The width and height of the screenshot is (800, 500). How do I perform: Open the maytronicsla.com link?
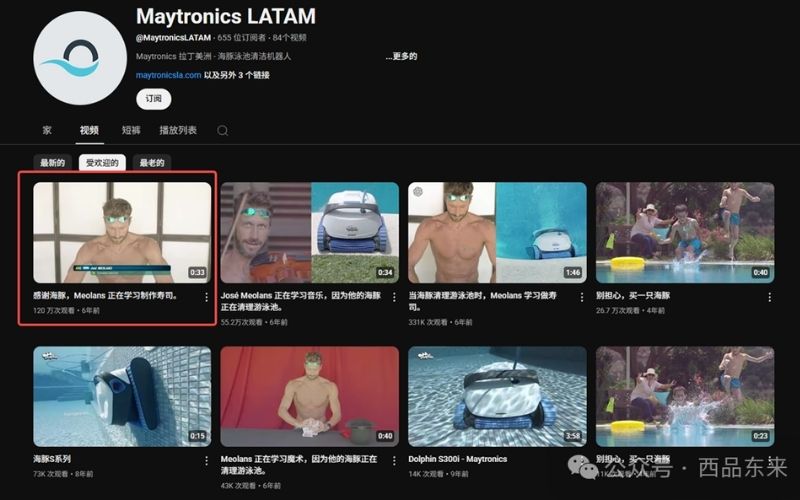coord(168,75)
